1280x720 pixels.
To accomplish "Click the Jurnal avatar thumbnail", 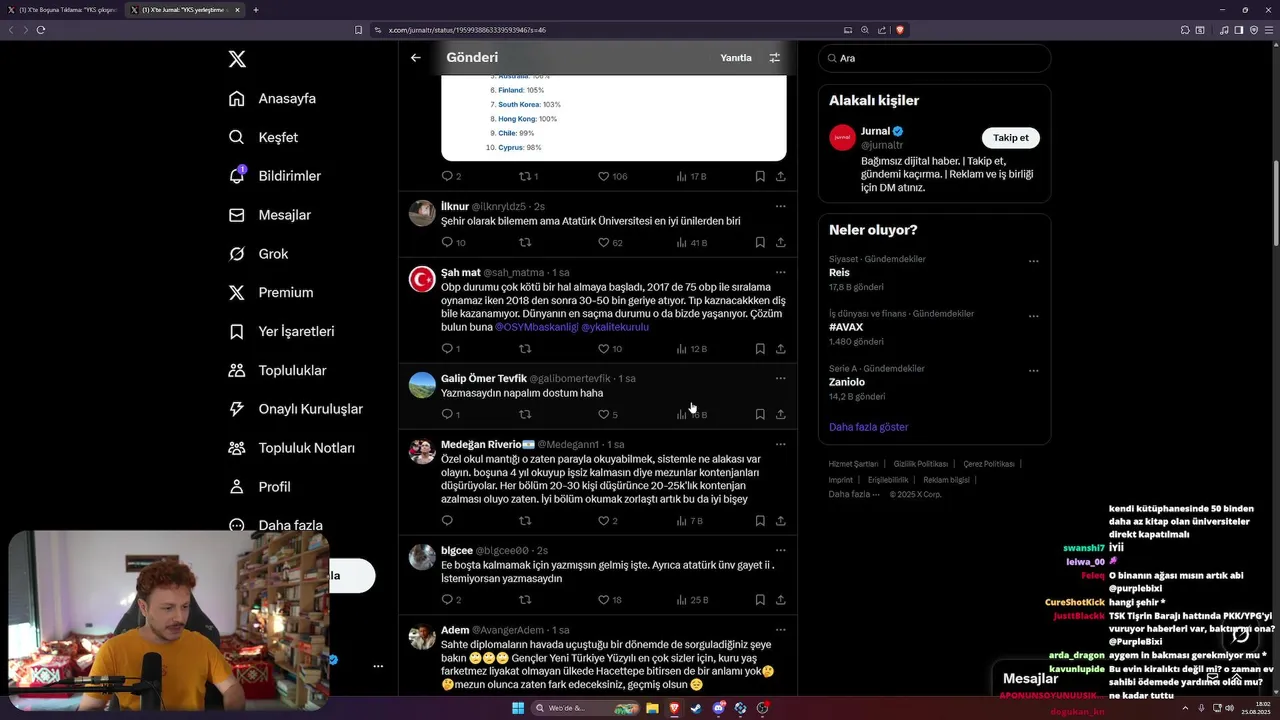I will click(x=842, y=138).
